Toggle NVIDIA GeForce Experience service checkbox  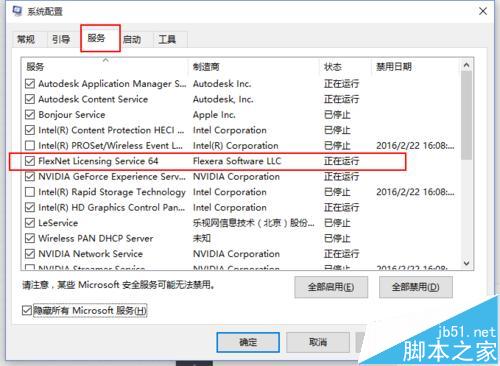coord(30,176)
